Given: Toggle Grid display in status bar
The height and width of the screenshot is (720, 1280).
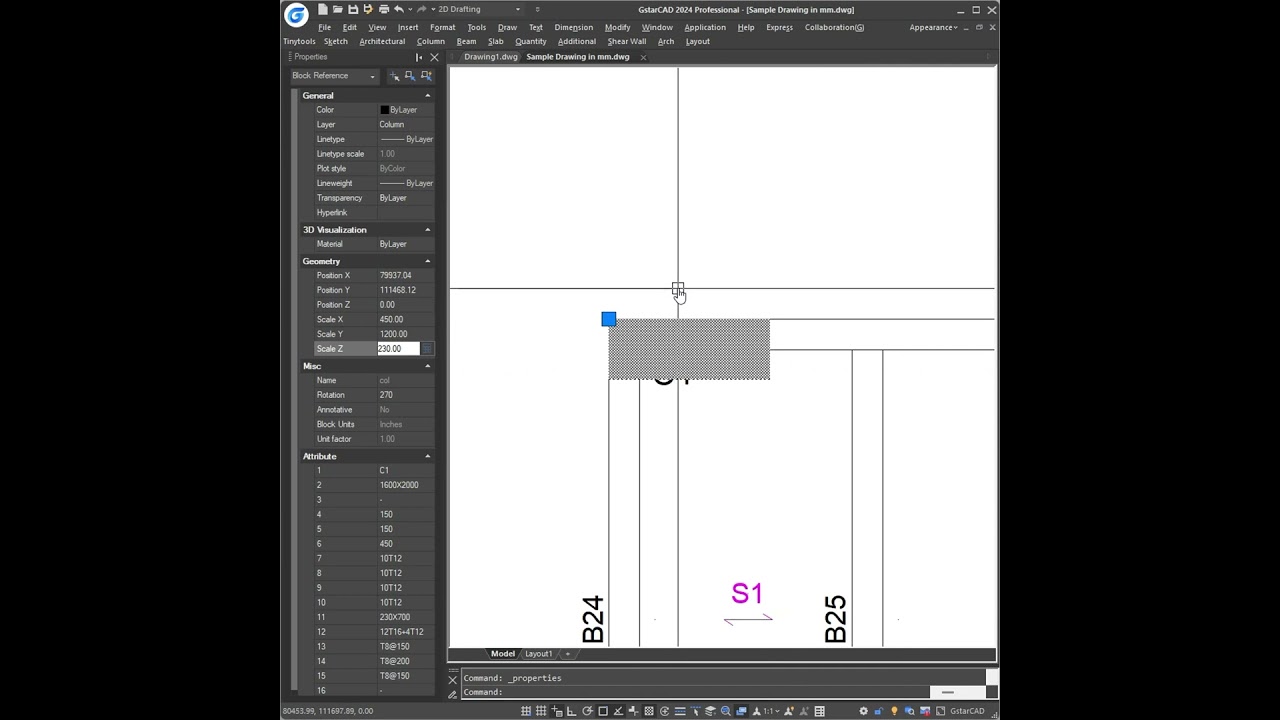Looking at the screenshot, I should point(541,711).
